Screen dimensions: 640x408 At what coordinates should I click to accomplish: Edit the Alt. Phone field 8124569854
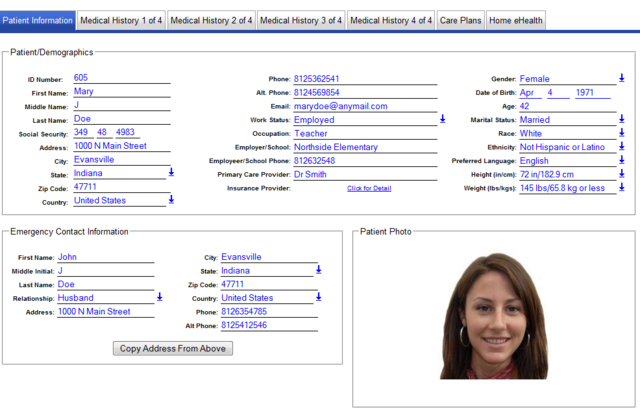[365, 93]
